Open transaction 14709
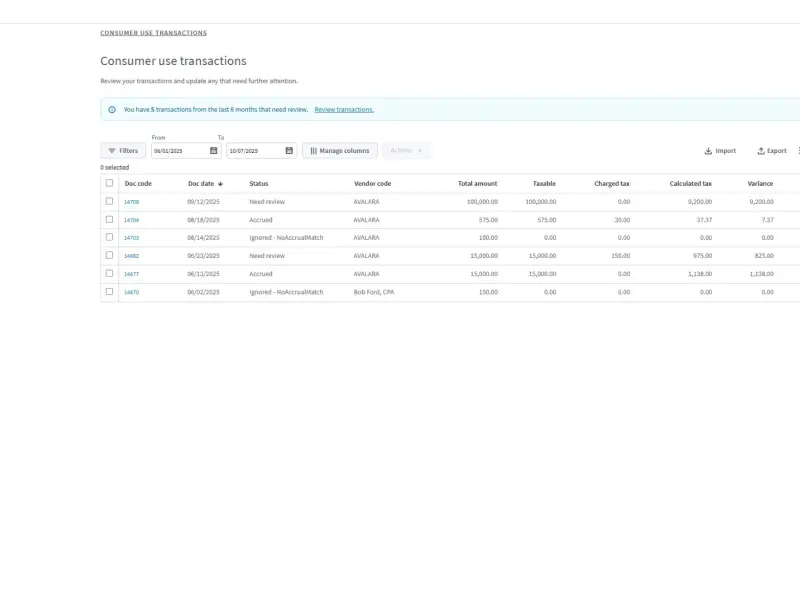 tap(132, 202)
